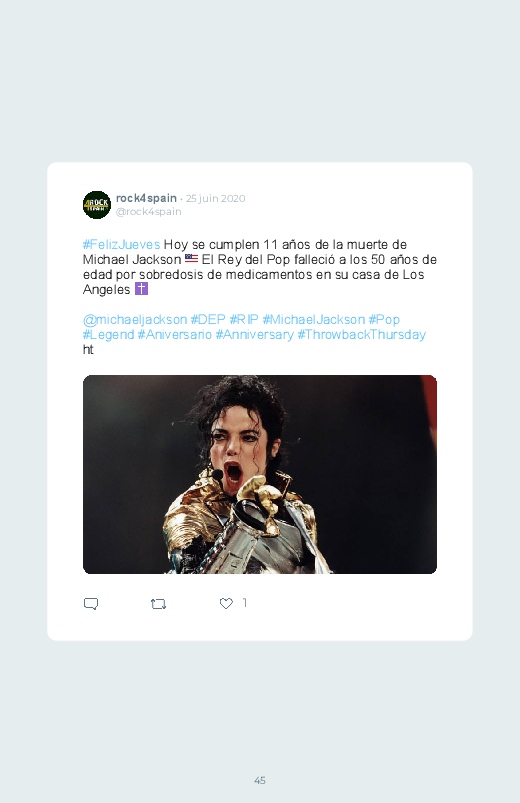Screen dimensions: 520x803
Task: Click the 25 juin 2020 date
Action: click(216, 199)
